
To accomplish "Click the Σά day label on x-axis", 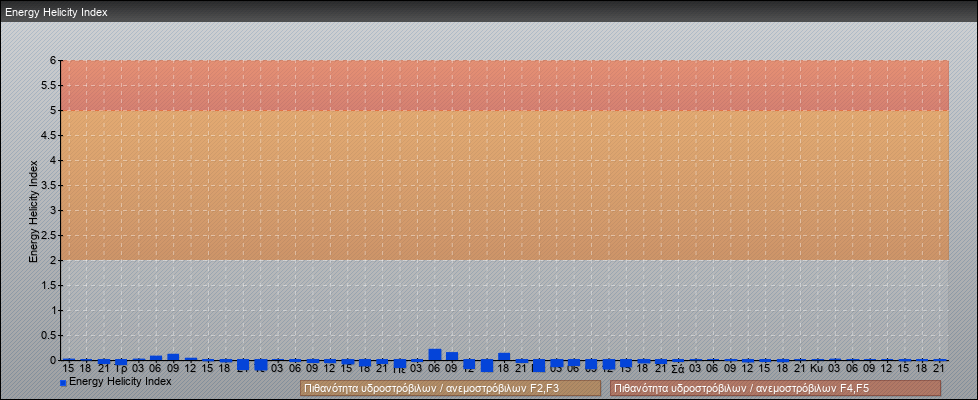I will [677, 369].
